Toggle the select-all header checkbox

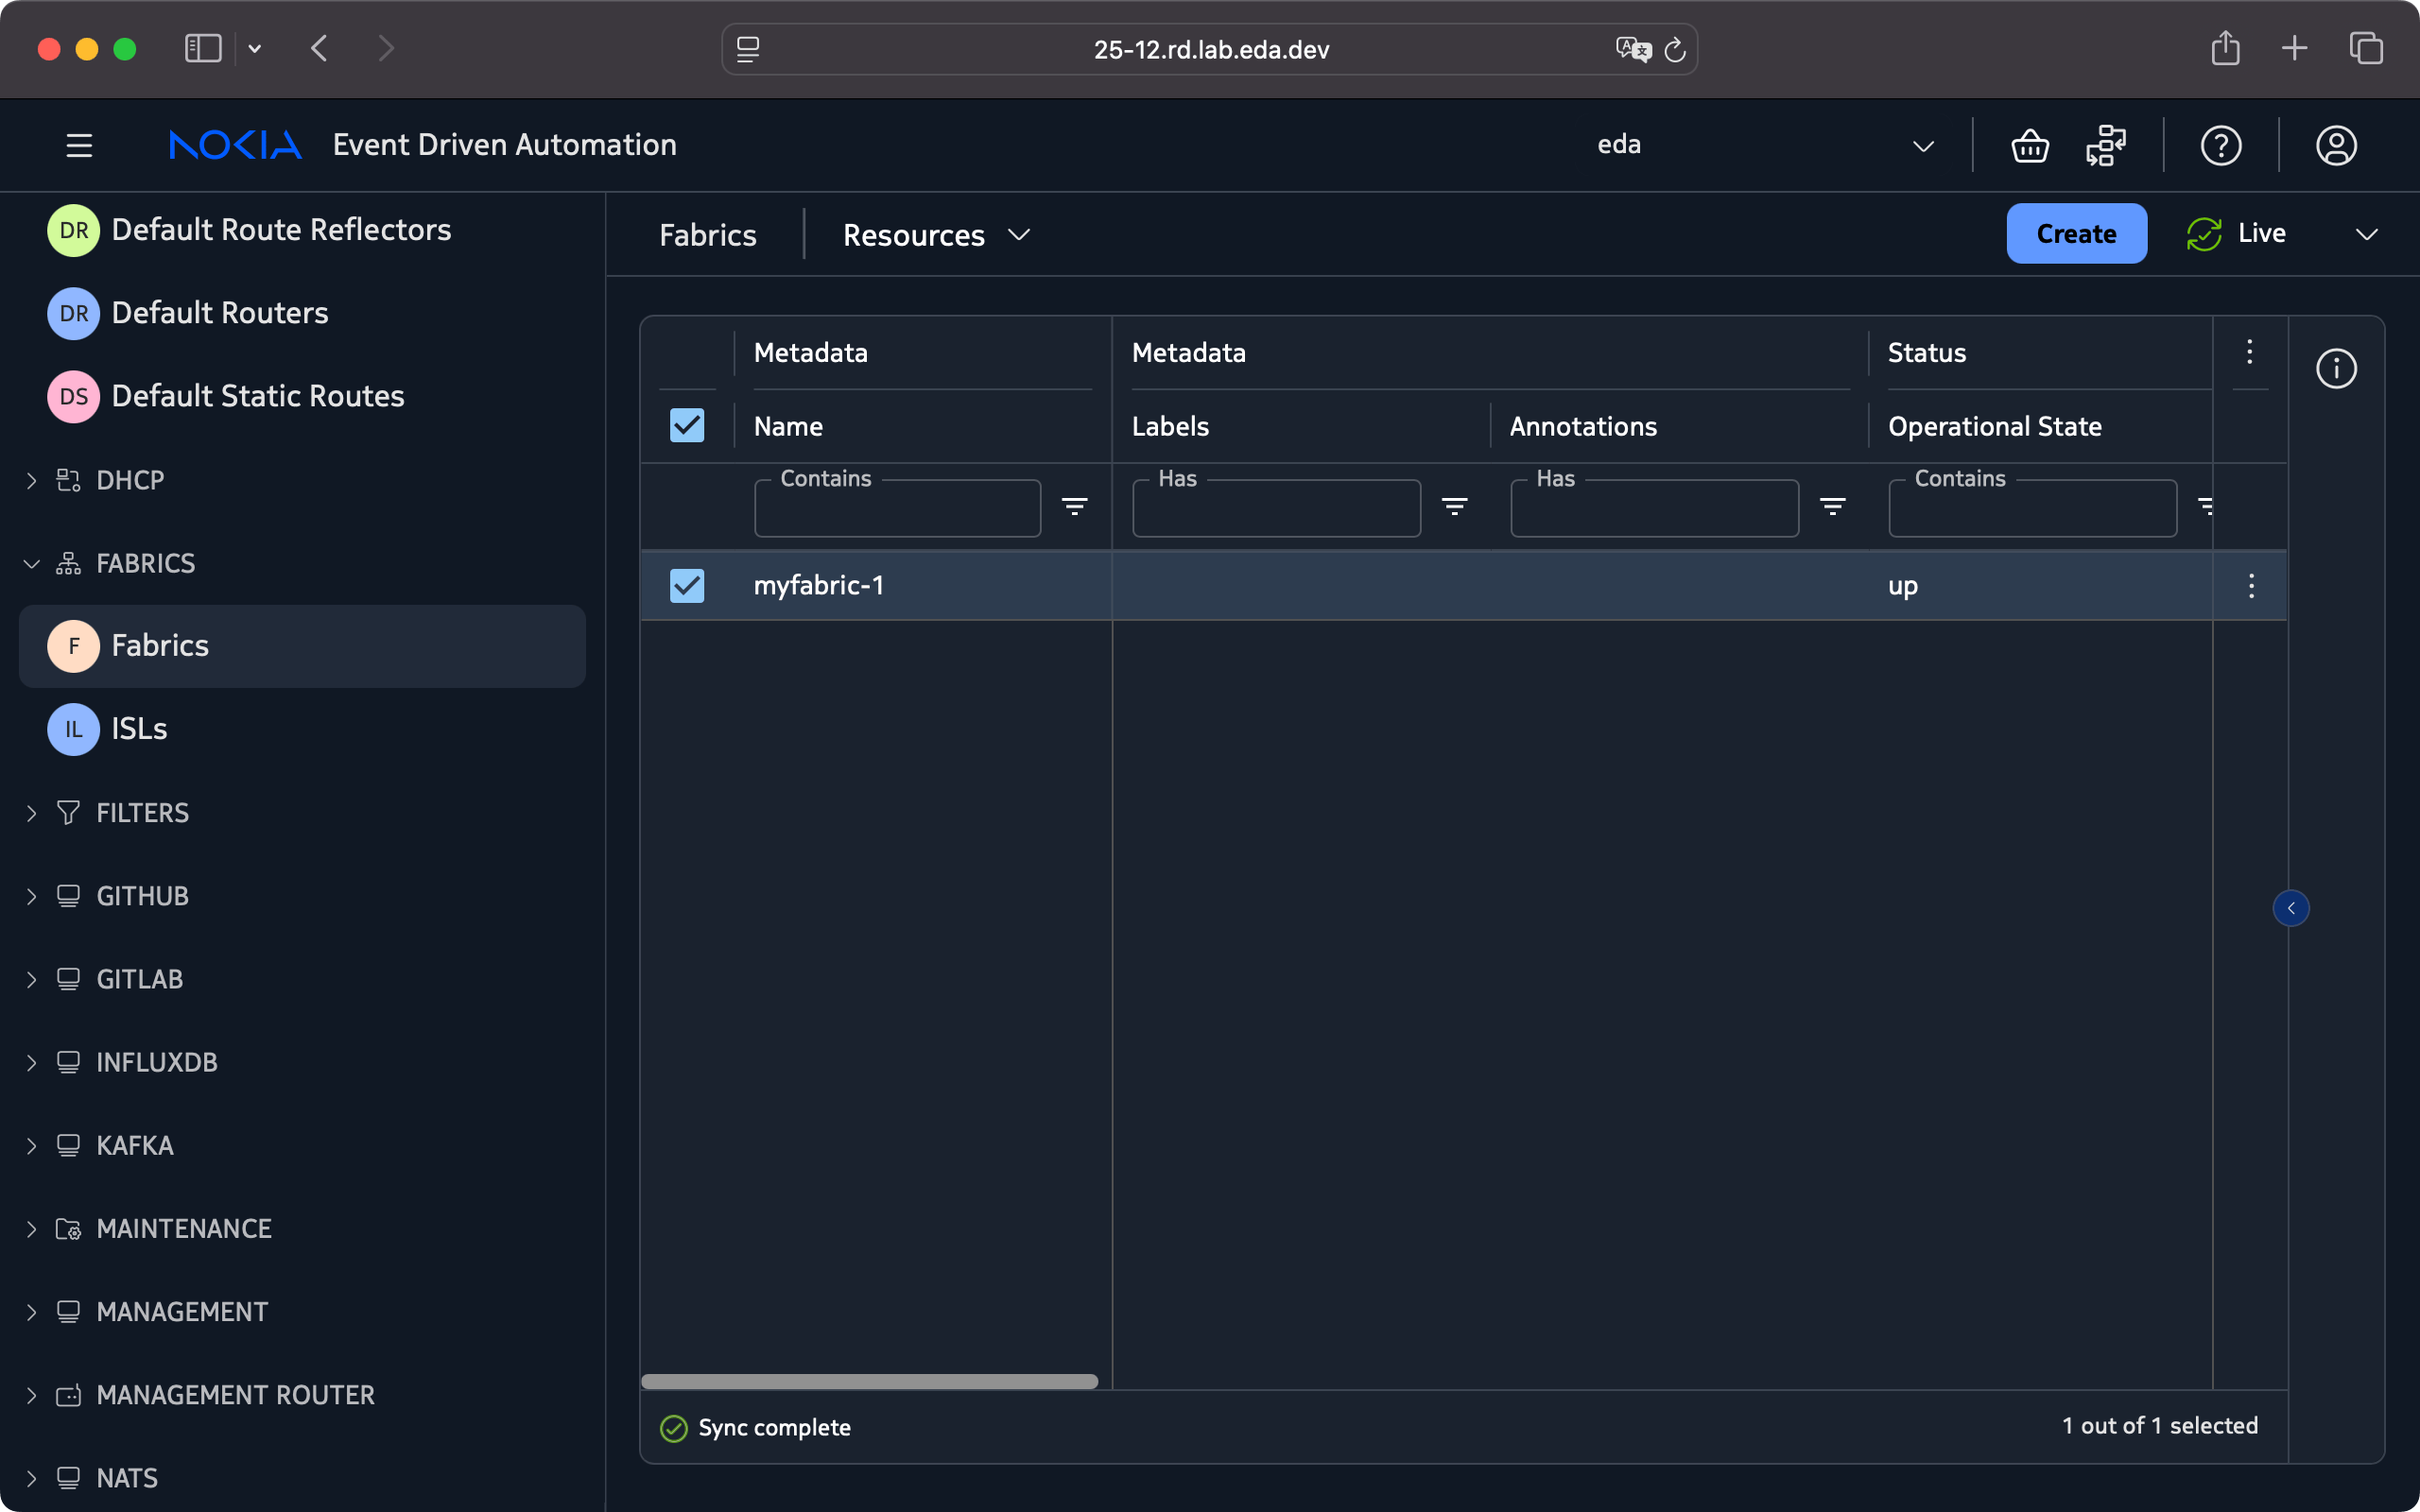[x=687, y=426]
